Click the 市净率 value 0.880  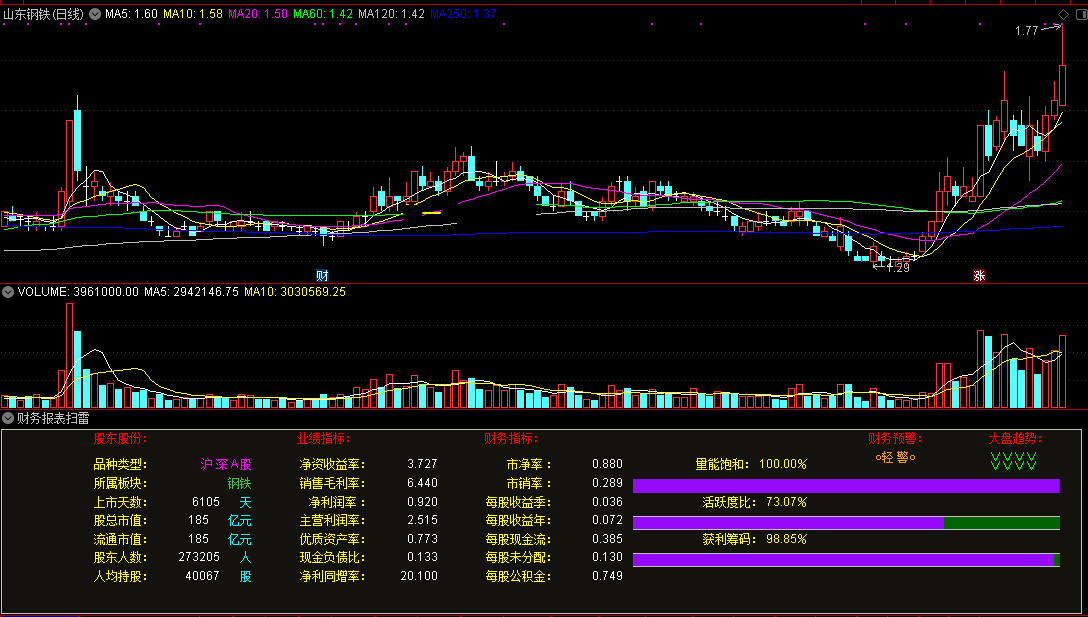607,464
